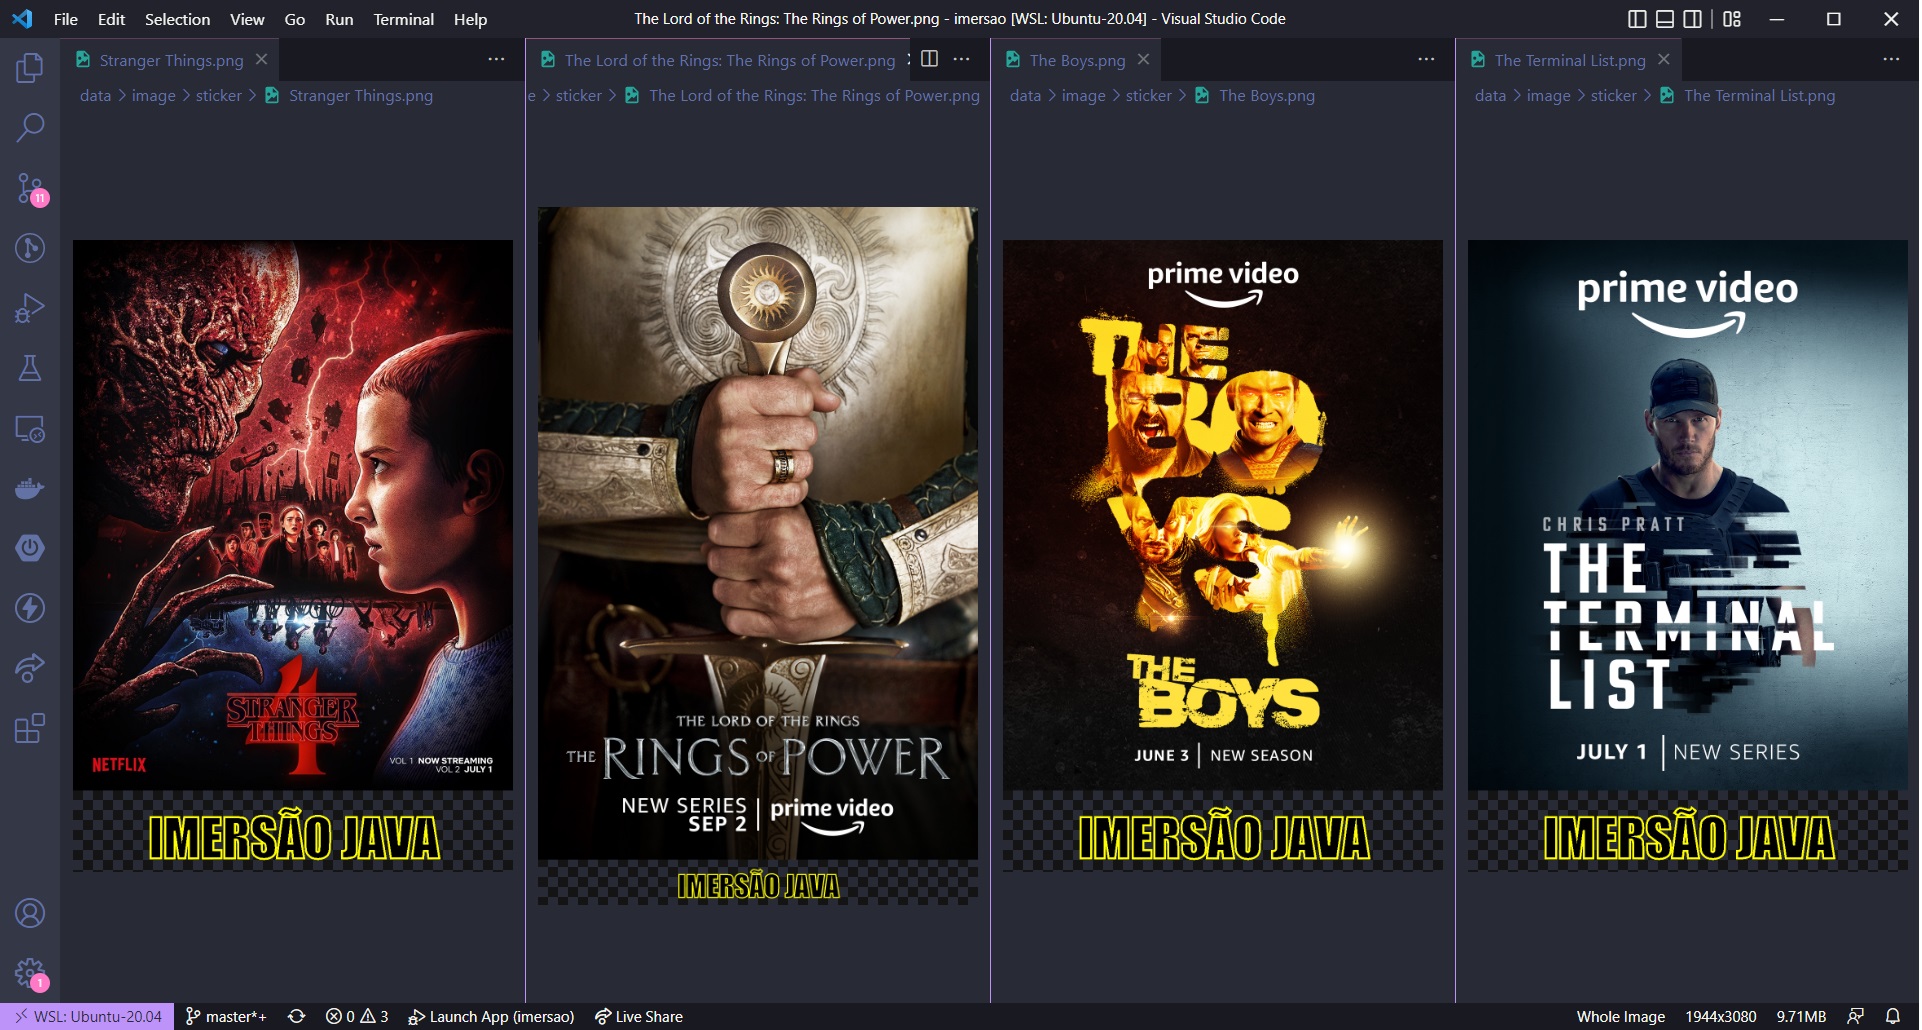Select The Boys.png tab
This screenshot has height=1030, width=1922.
coord(1077,60)
